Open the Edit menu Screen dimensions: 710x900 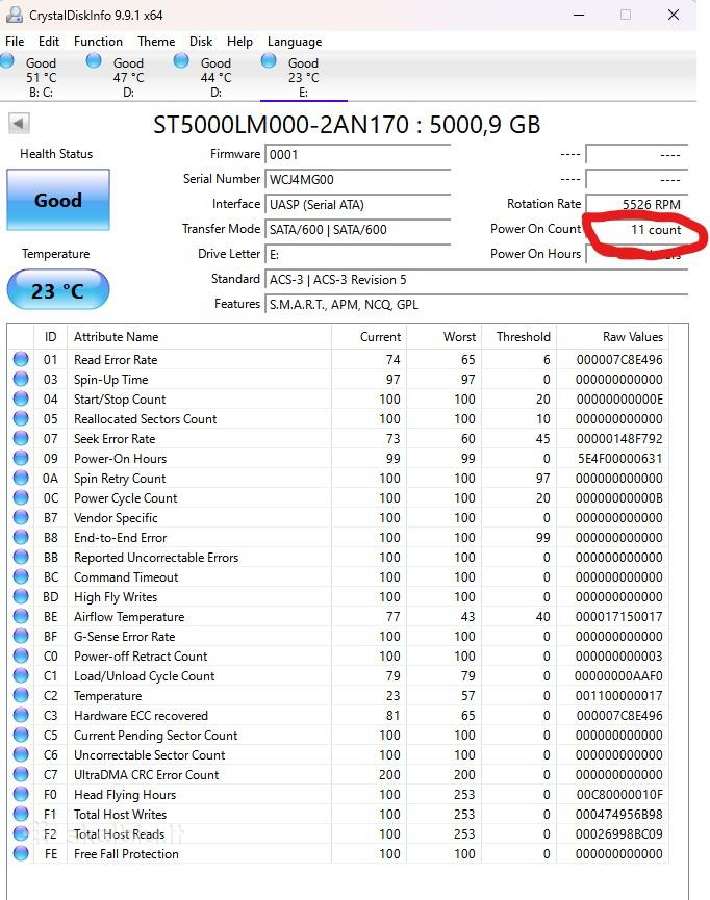[x=49, y=41]
